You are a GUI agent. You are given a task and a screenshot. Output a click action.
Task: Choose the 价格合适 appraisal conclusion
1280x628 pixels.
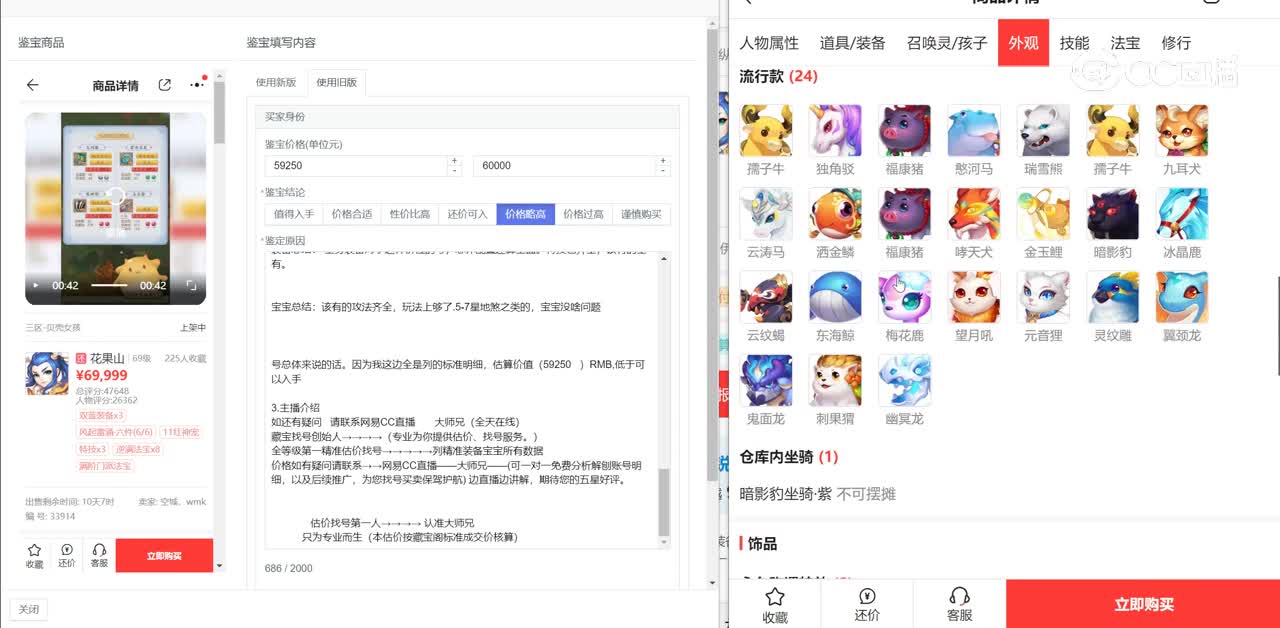pos(352,214)
